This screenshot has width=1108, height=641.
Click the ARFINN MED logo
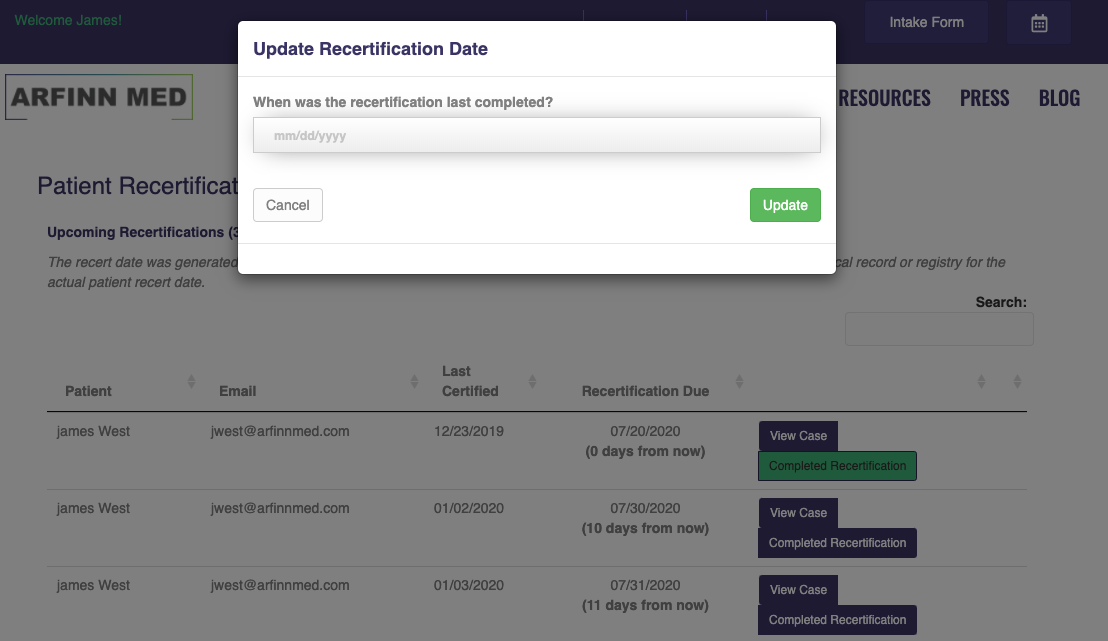click(x=98, y=97)
